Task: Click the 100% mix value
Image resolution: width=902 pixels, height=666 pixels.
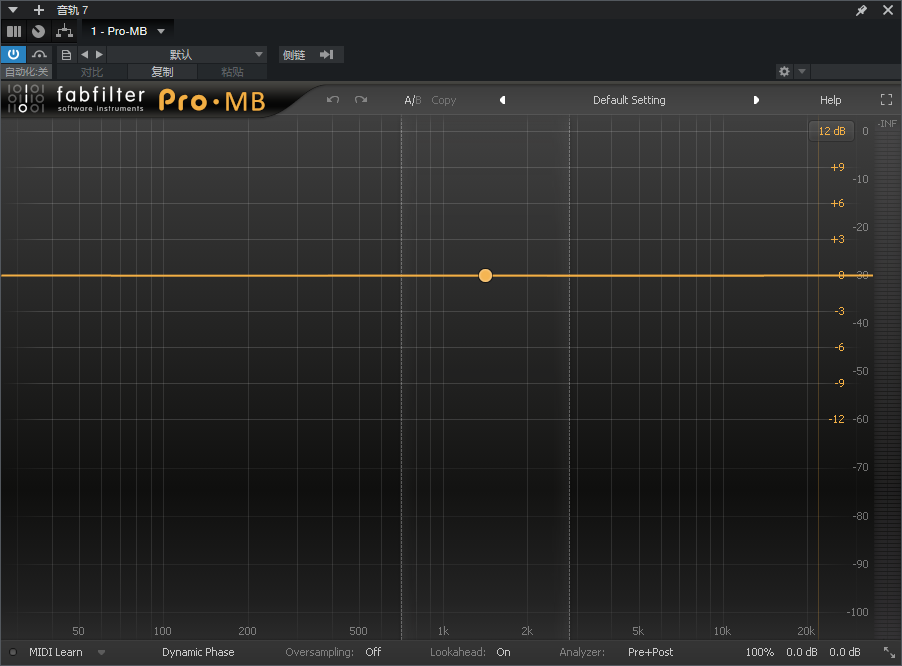Action: pyautogui.click(x=759, y=652)
